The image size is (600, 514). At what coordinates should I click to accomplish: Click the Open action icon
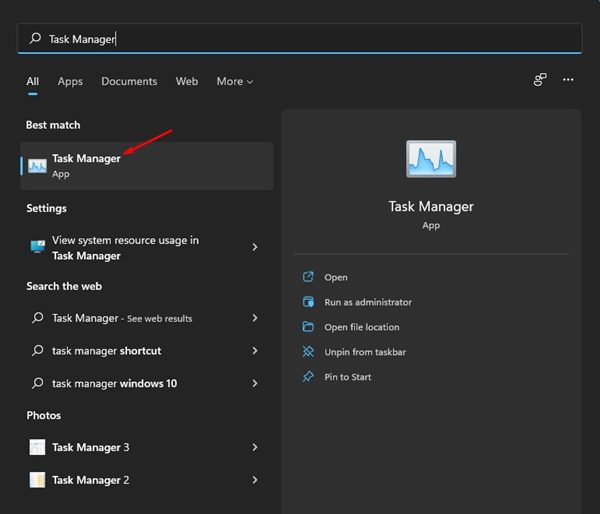point(307,277)
